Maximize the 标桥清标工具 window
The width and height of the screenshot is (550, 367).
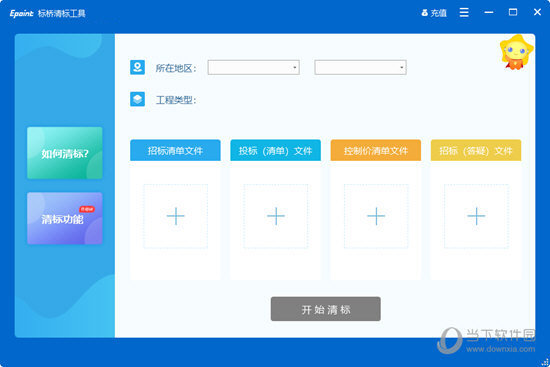513,12
